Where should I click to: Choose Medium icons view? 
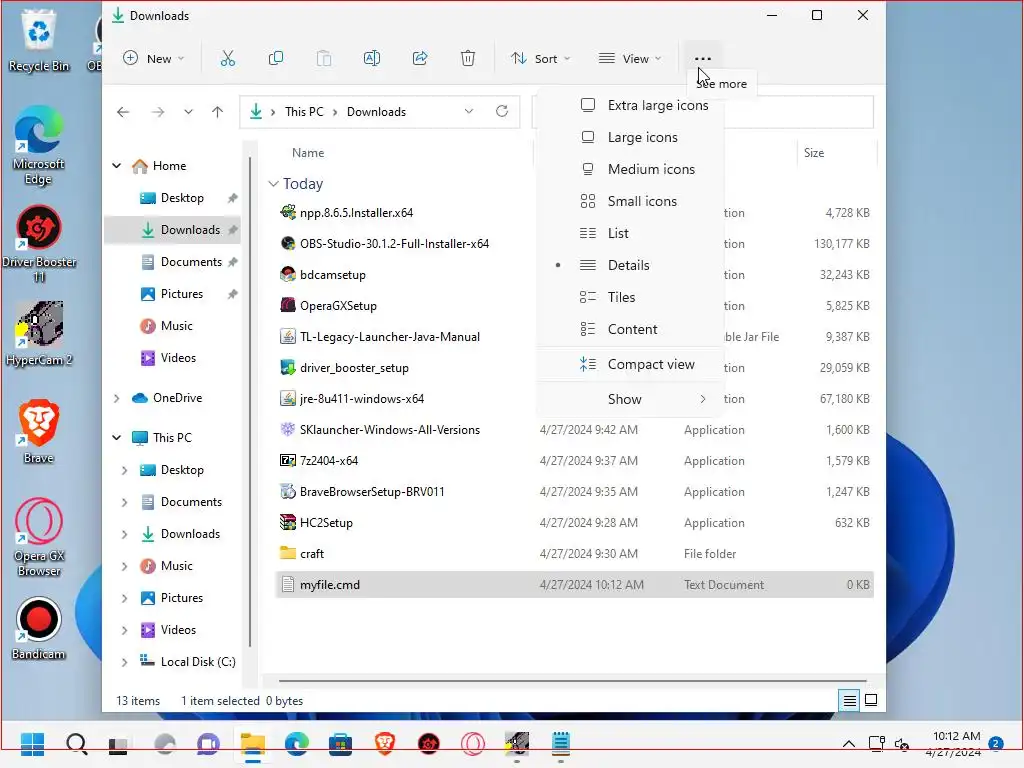click(630, 169)
